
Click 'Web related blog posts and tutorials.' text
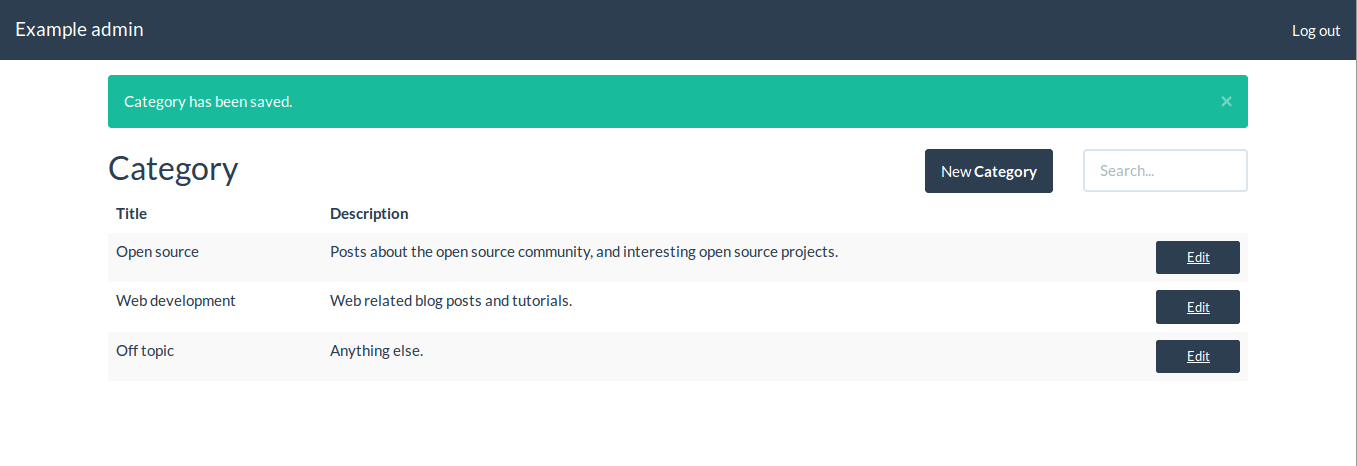451,301
